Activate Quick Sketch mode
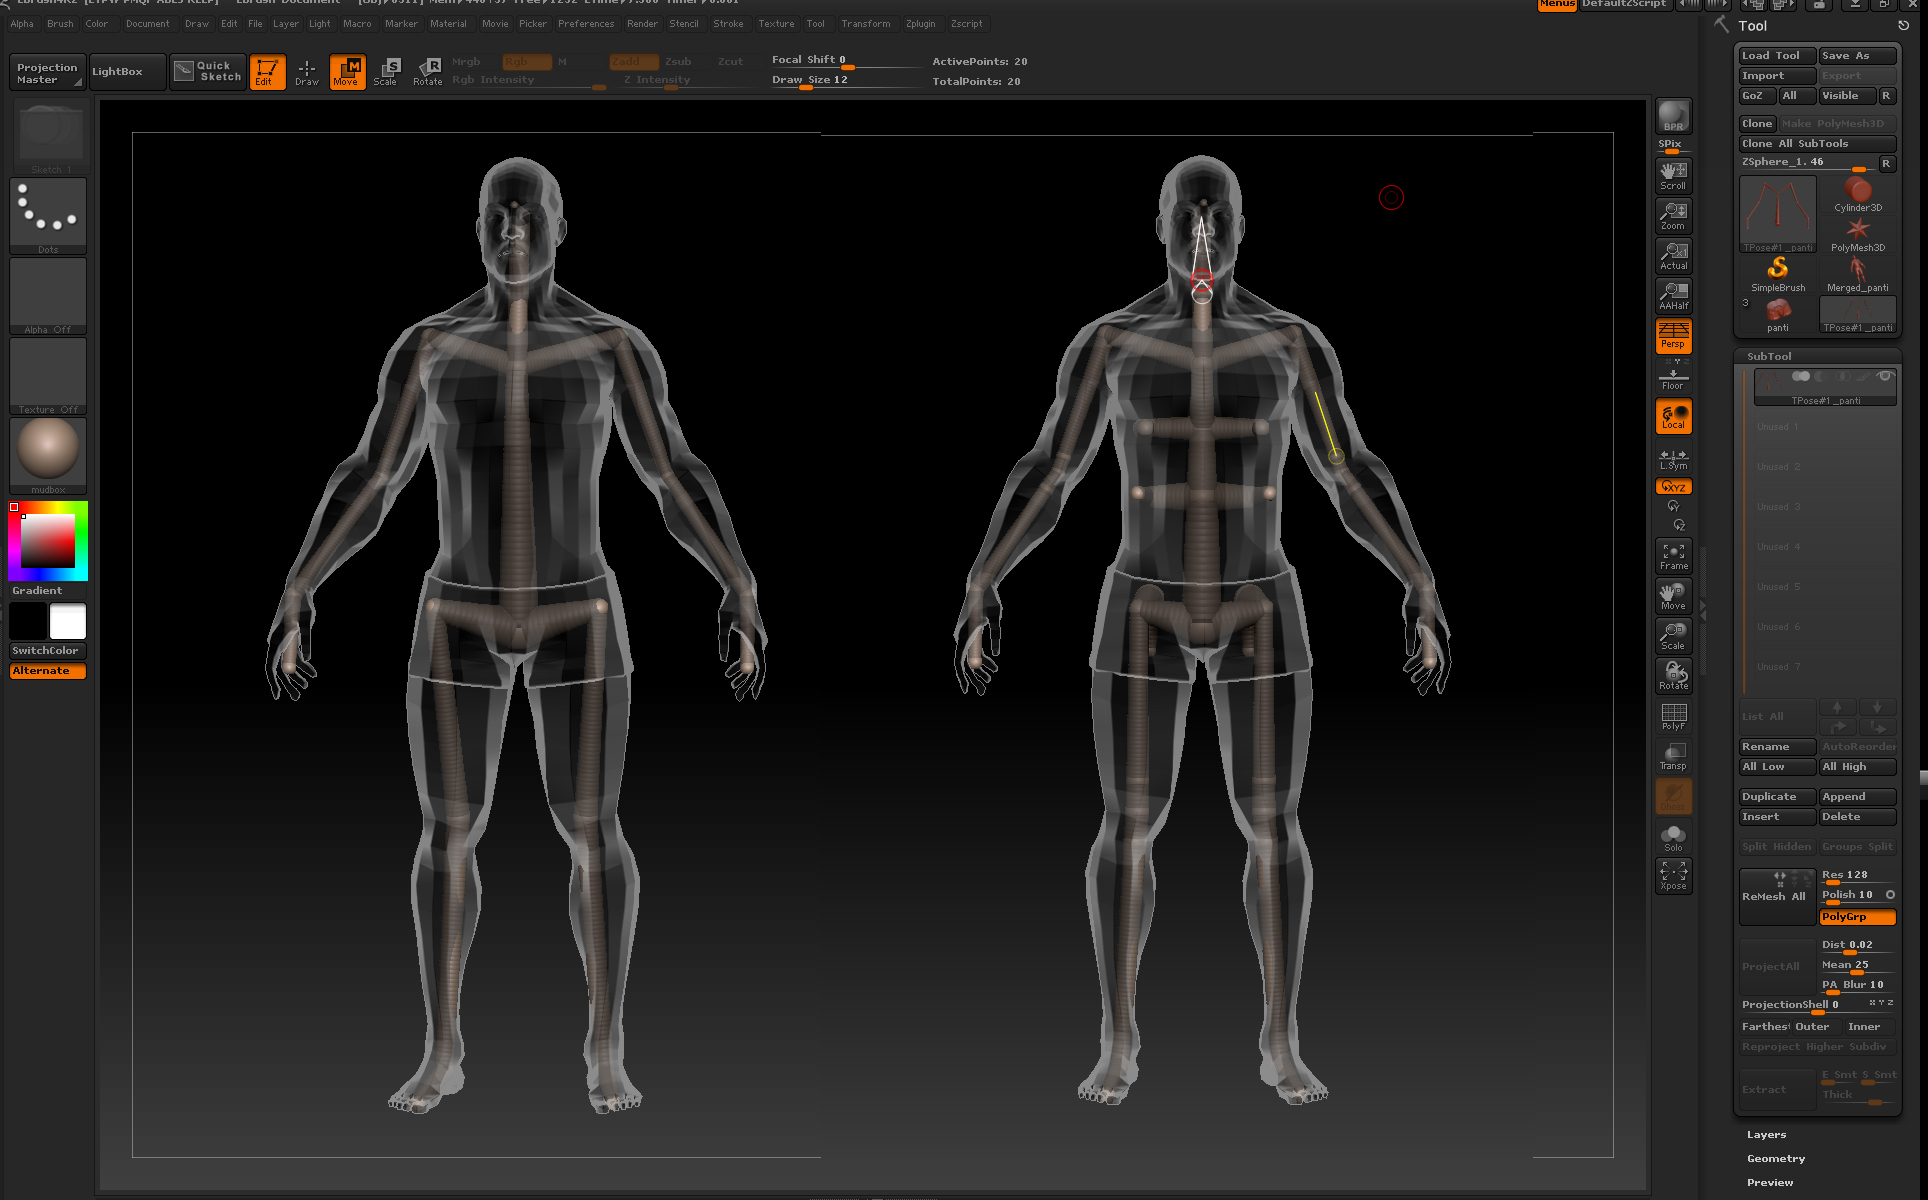Viewport: 1928px width, 1200px height. click(x=207, y=71)
